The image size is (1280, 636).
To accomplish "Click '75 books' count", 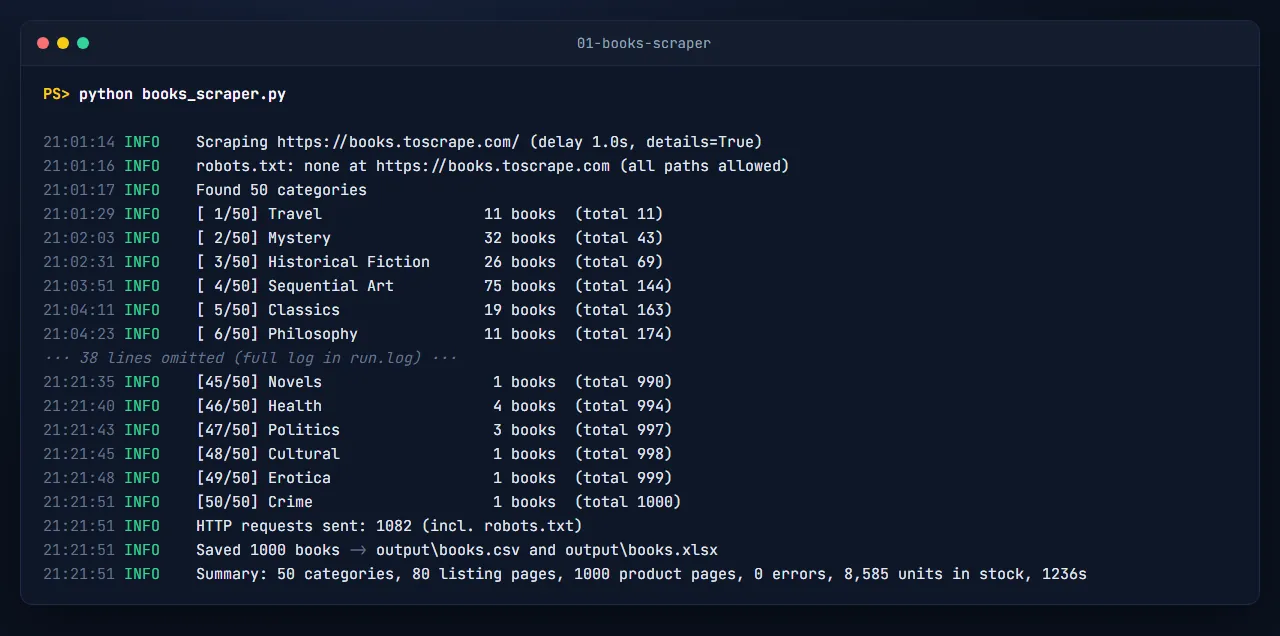I will [x=520, y=286].
